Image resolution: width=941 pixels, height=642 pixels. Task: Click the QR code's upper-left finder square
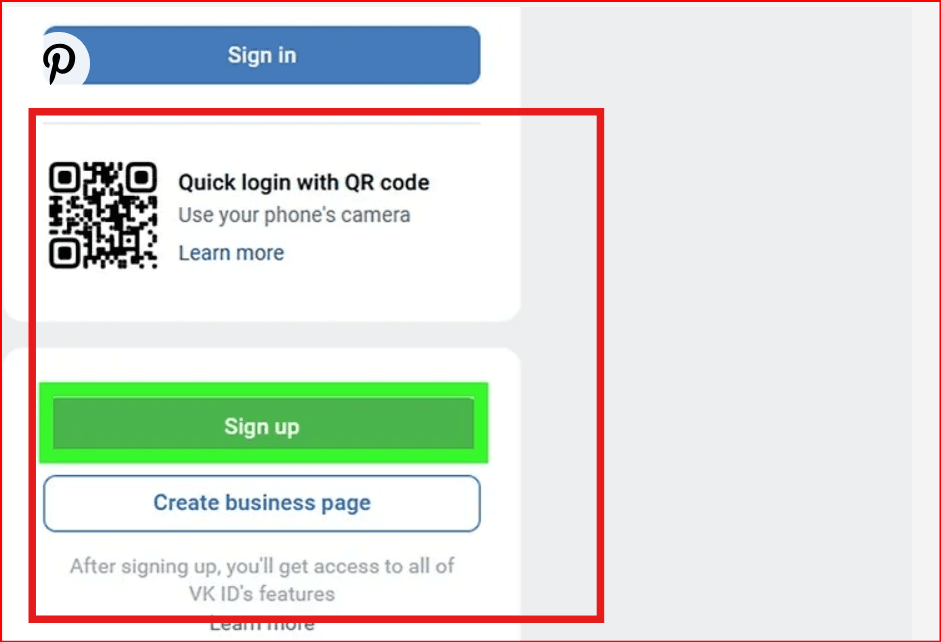pos(64,177)
